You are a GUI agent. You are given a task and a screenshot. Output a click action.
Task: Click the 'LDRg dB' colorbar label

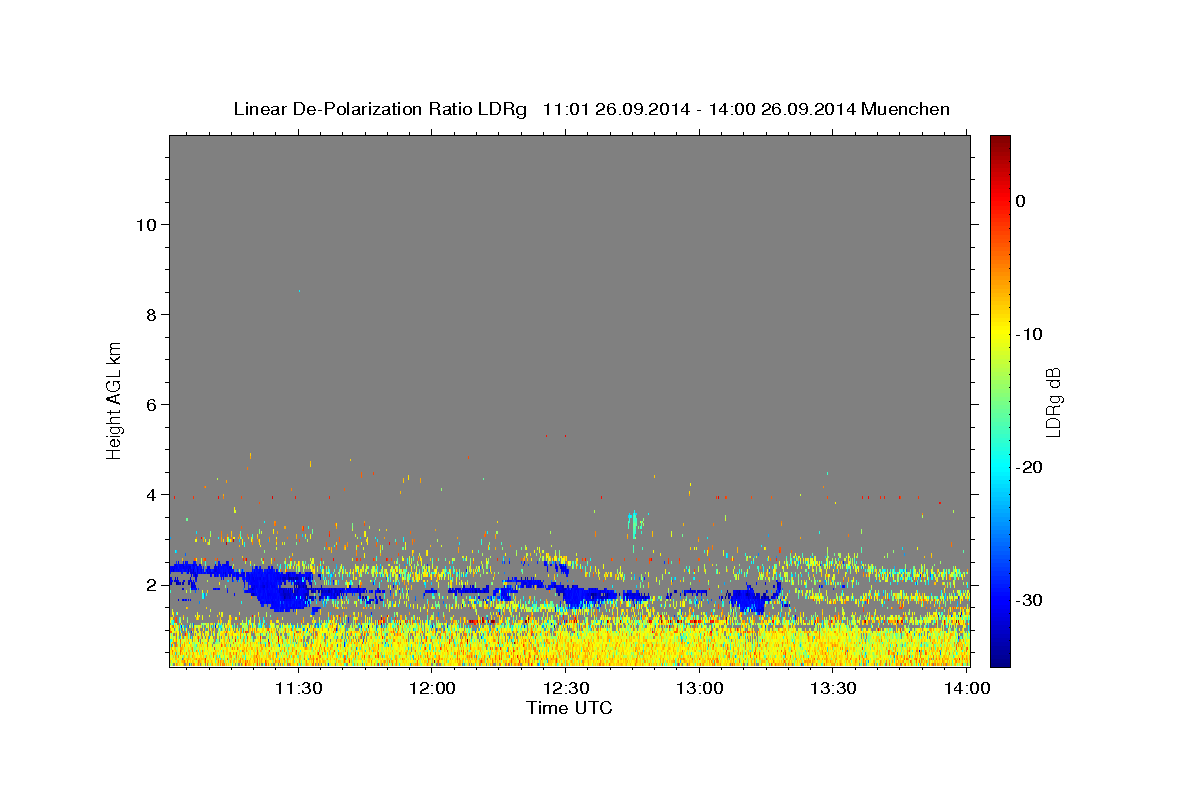pos(1053,403)
